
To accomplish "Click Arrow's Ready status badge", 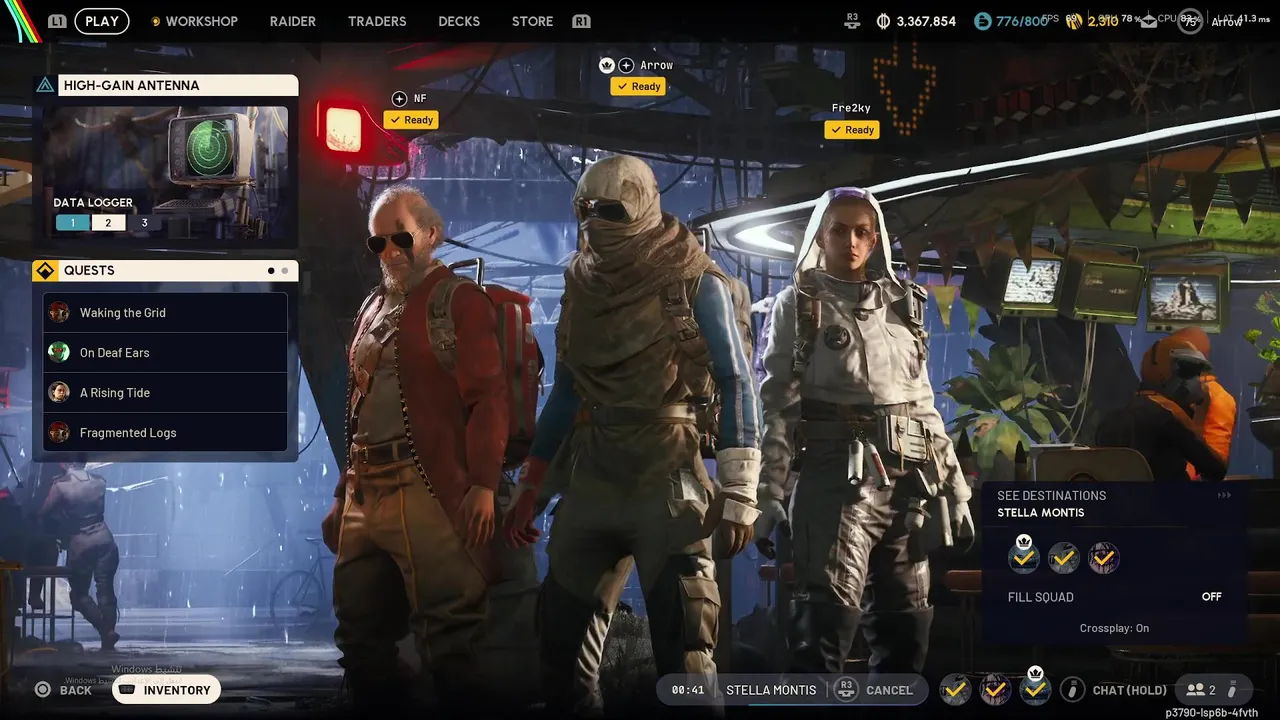I will click(638, 87).
